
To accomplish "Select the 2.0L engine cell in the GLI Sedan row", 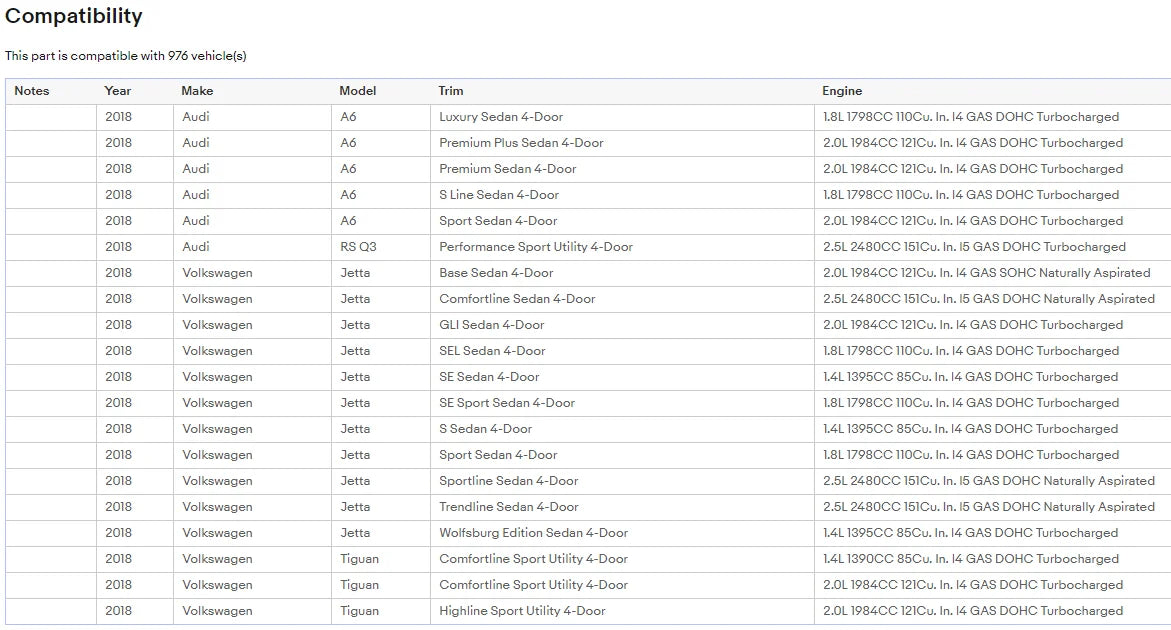I will point(993,325).
